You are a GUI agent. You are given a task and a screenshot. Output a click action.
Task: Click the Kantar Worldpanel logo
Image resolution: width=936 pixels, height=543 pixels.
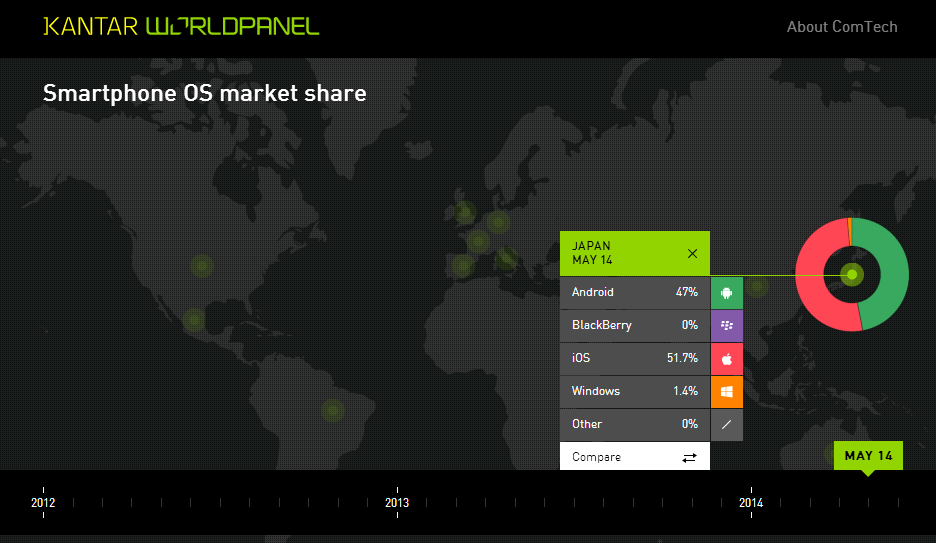[181, 27]
